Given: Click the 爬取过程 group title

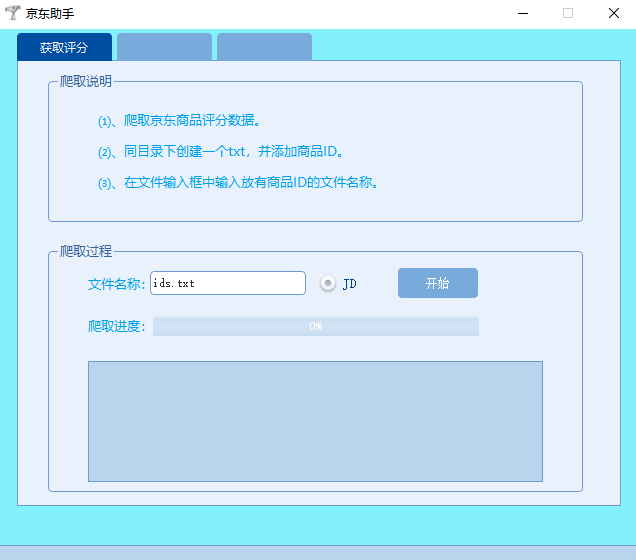Looking at the screenshot, I should click(86, 251).
